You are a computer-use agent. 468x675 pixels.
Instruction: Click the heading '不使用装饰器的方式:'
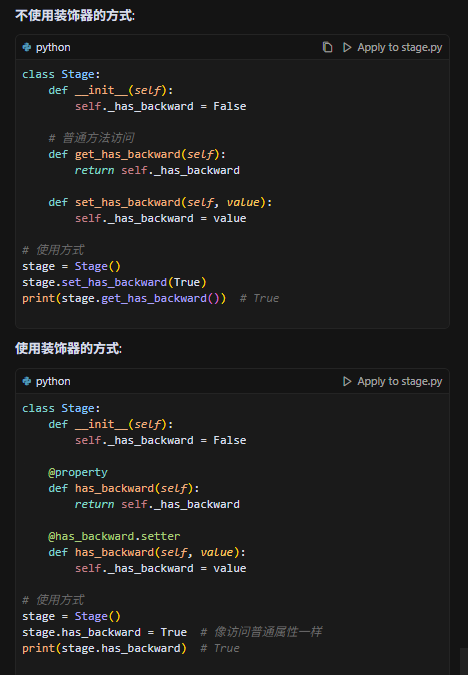point(75,15)
